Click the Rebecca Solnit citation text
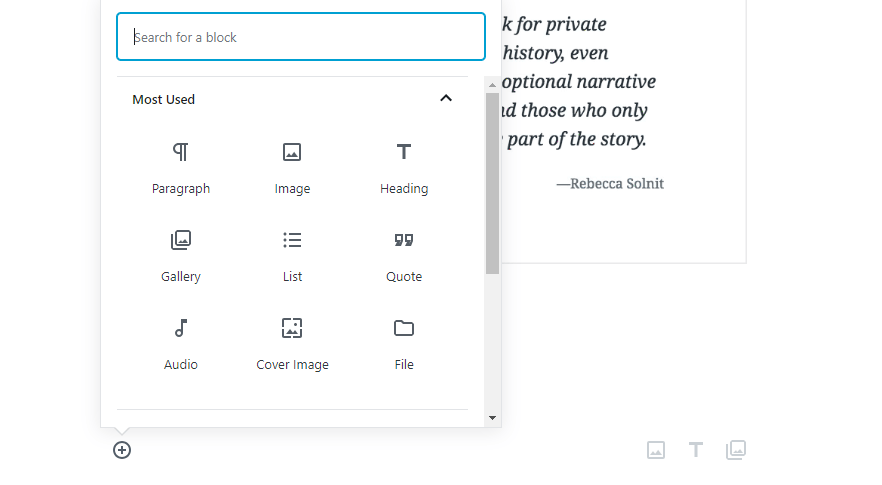 coord(610,184)
